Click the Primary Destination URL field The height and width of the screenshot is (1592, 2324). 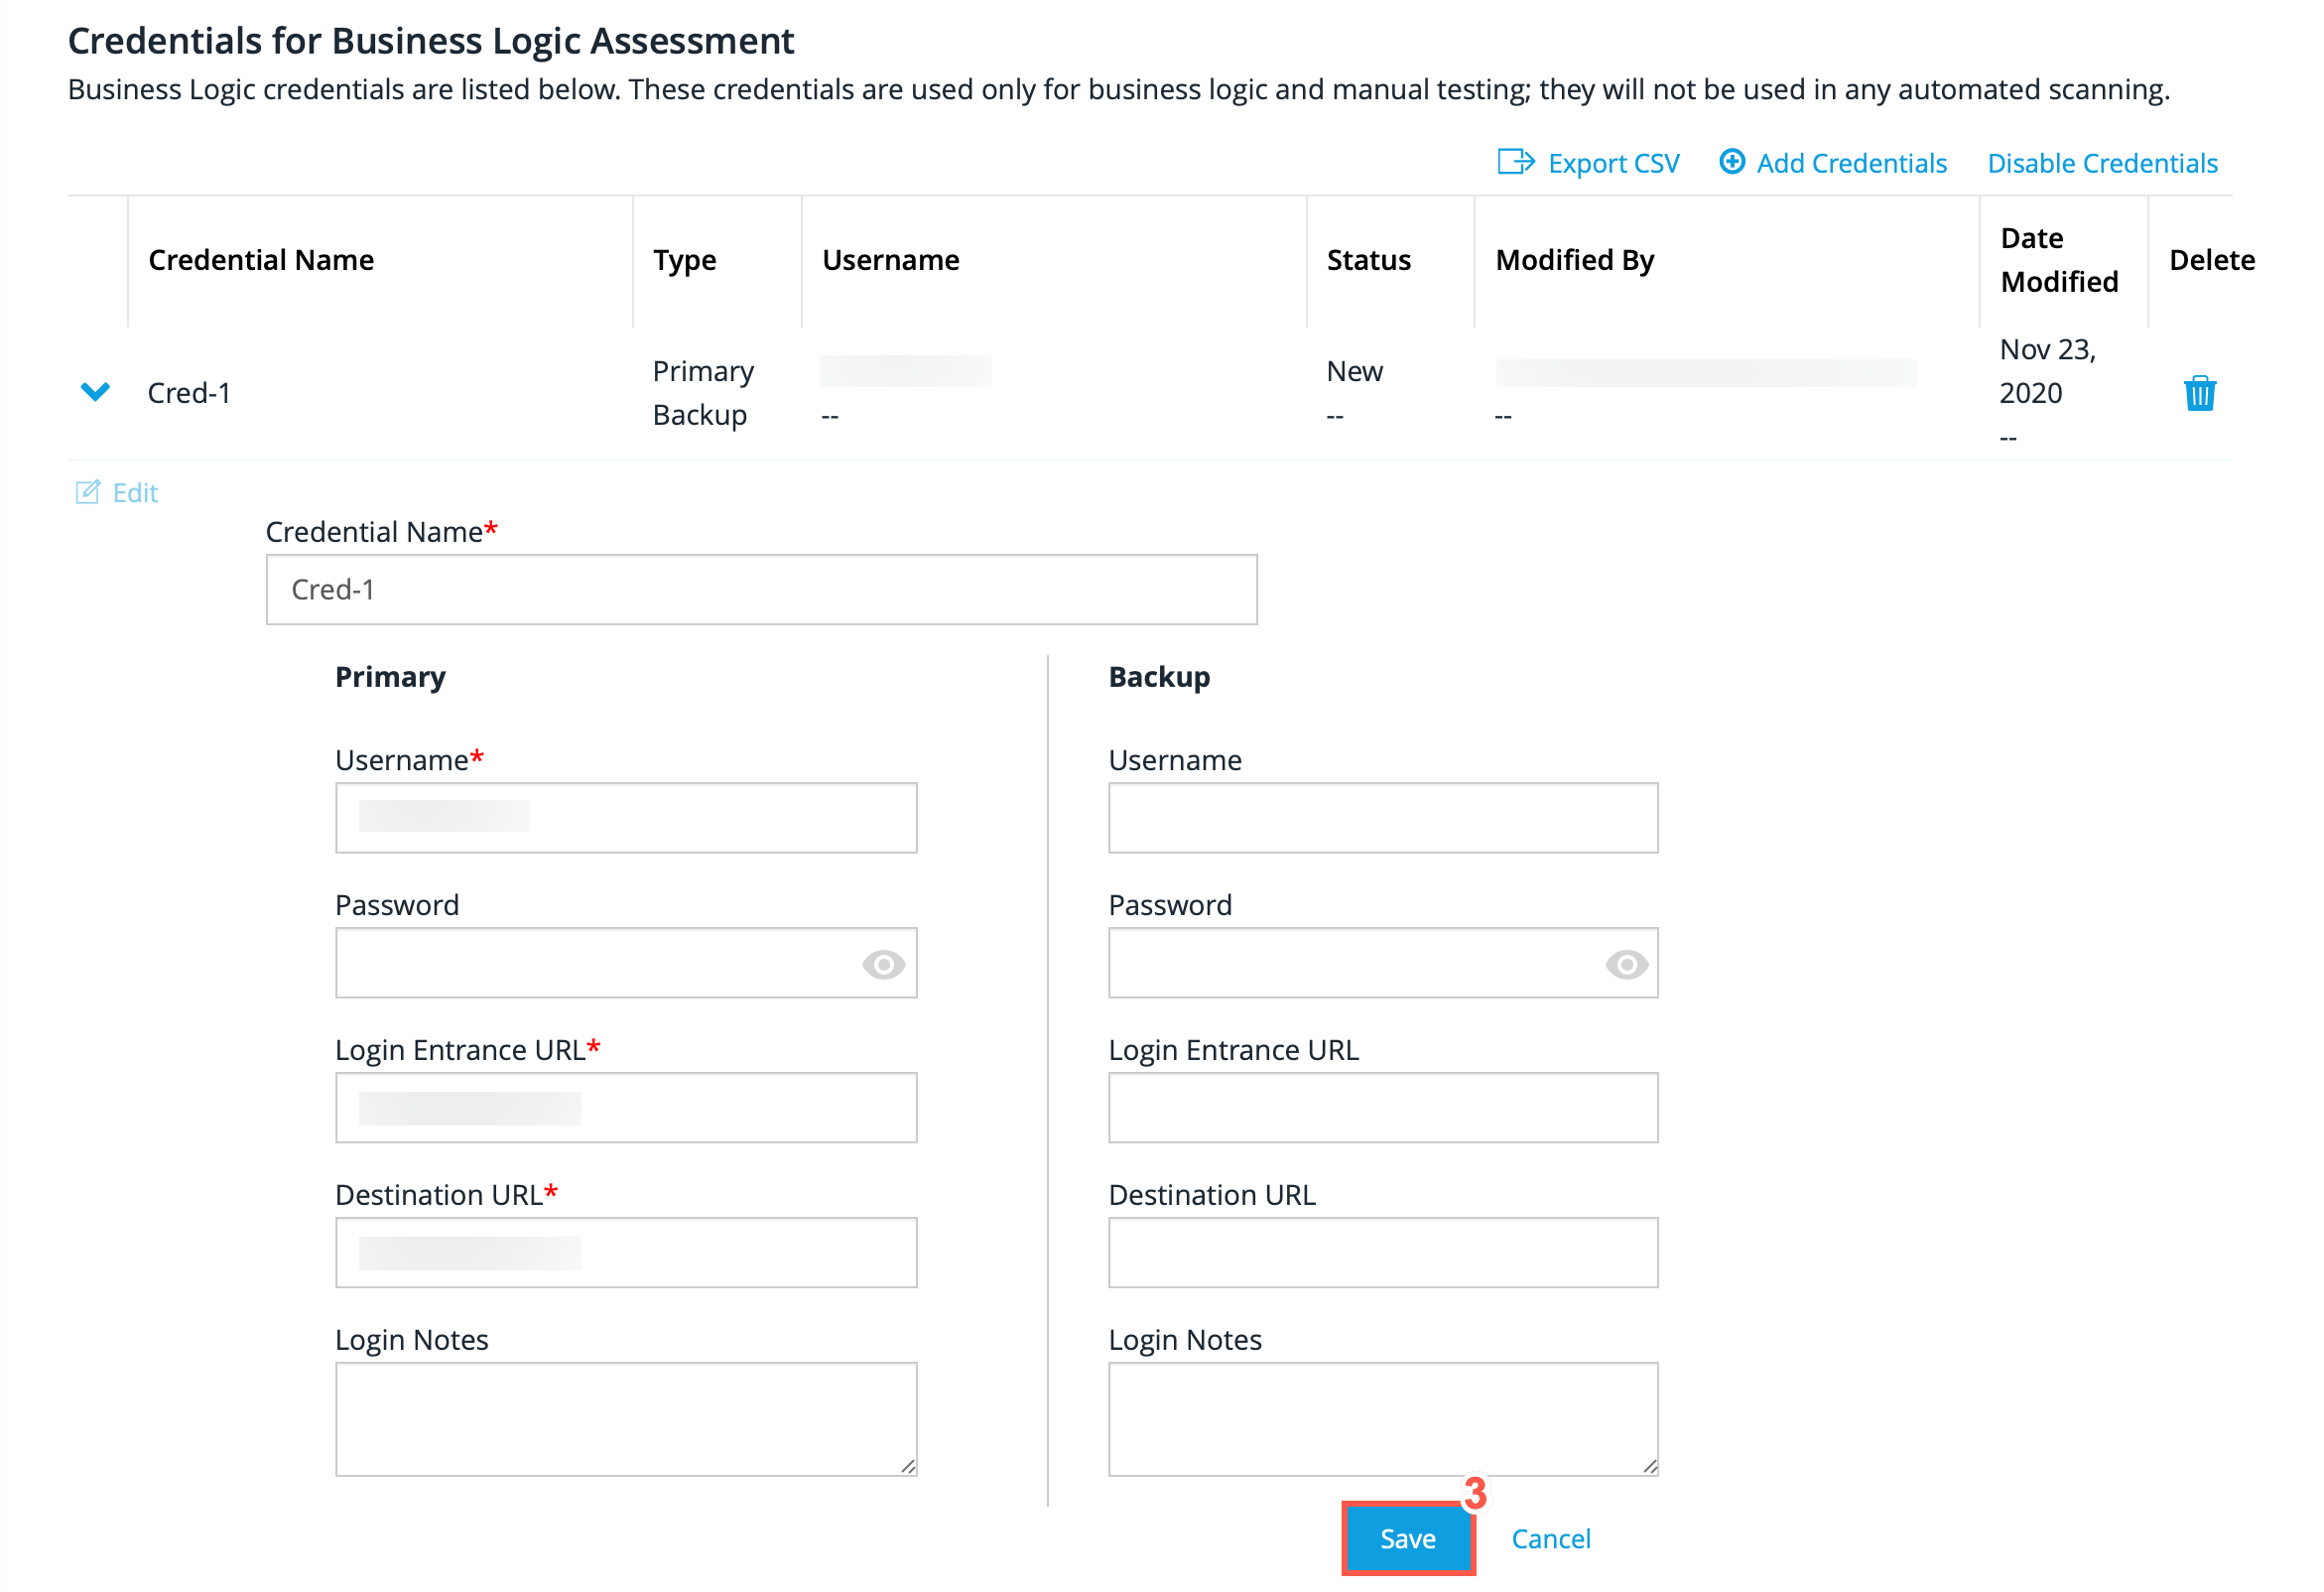[626, 1253]
